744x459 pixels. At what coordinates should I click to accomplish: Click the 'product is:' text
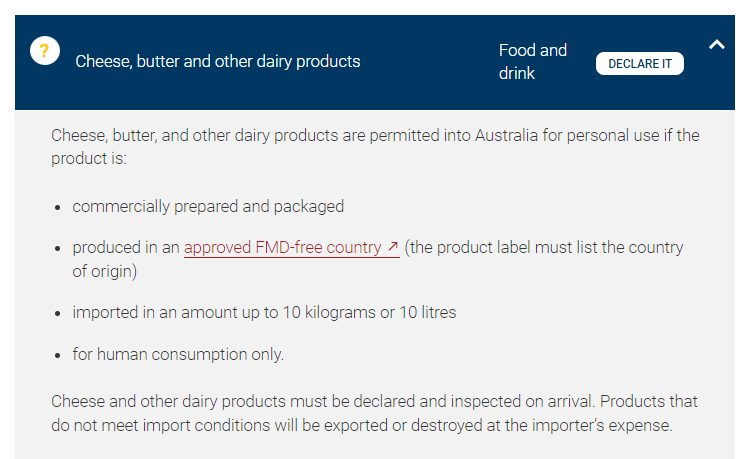(89, 159)
